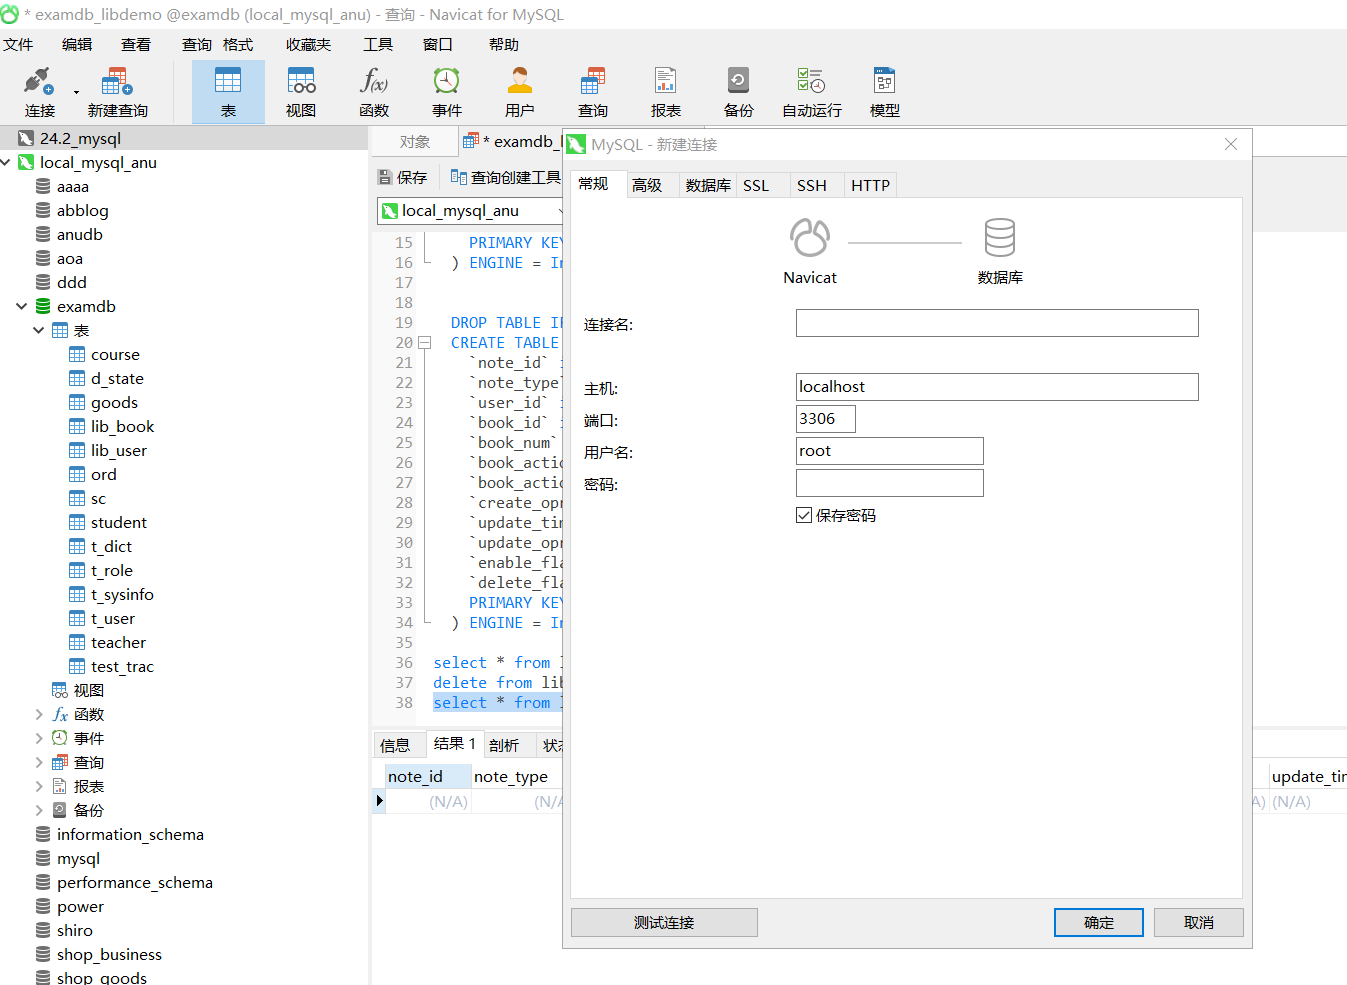Select the aaaa database icon

pos(43,186)
